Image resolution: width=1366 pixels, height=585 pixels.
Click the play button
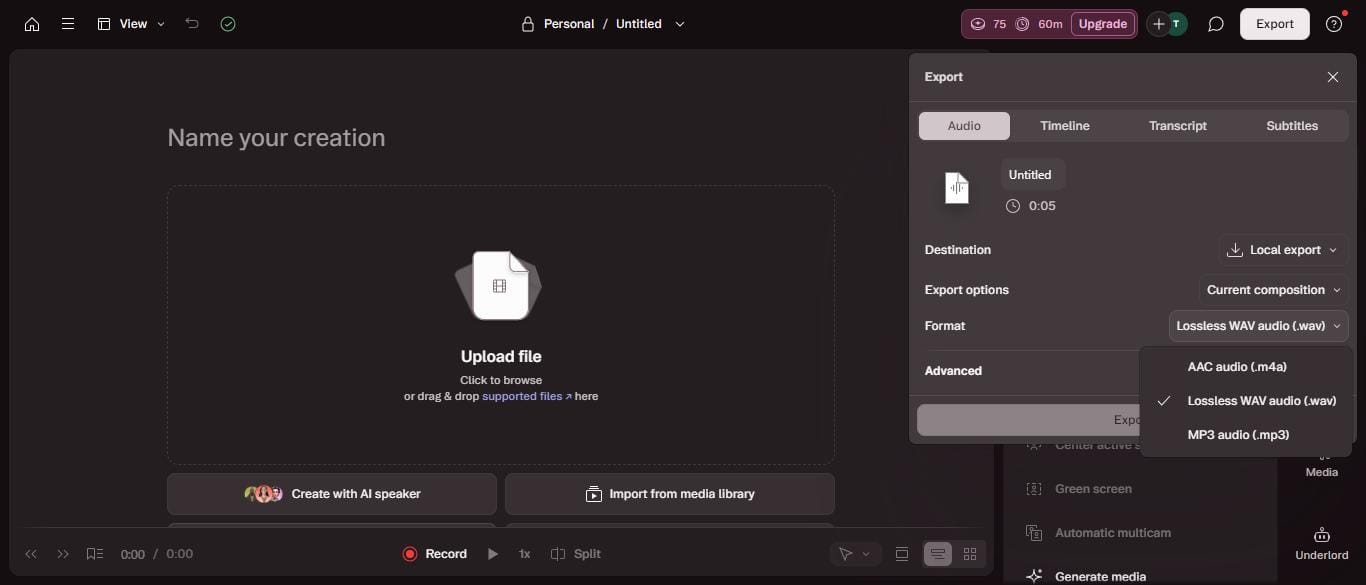click(492, 554)
